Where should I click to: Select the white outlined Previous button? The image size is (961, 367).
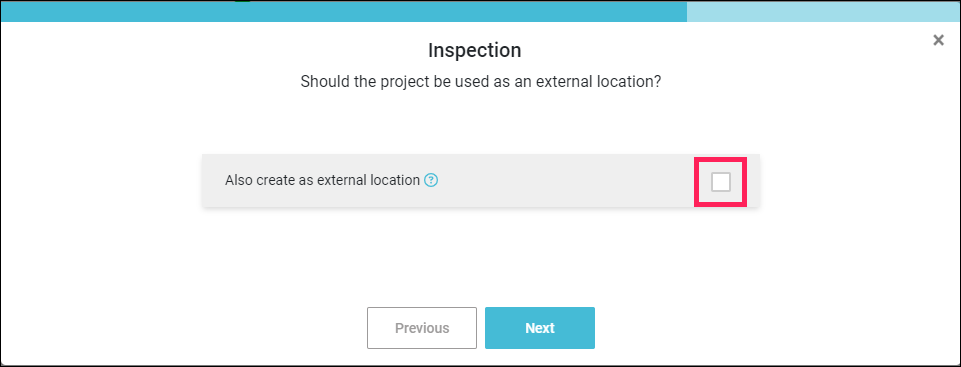(422, 328)
